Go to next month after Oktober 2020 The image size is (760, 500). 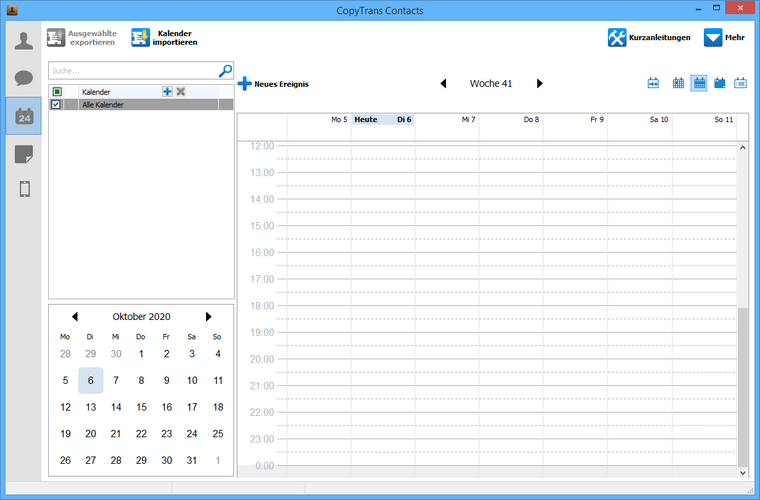pos(208,316)
